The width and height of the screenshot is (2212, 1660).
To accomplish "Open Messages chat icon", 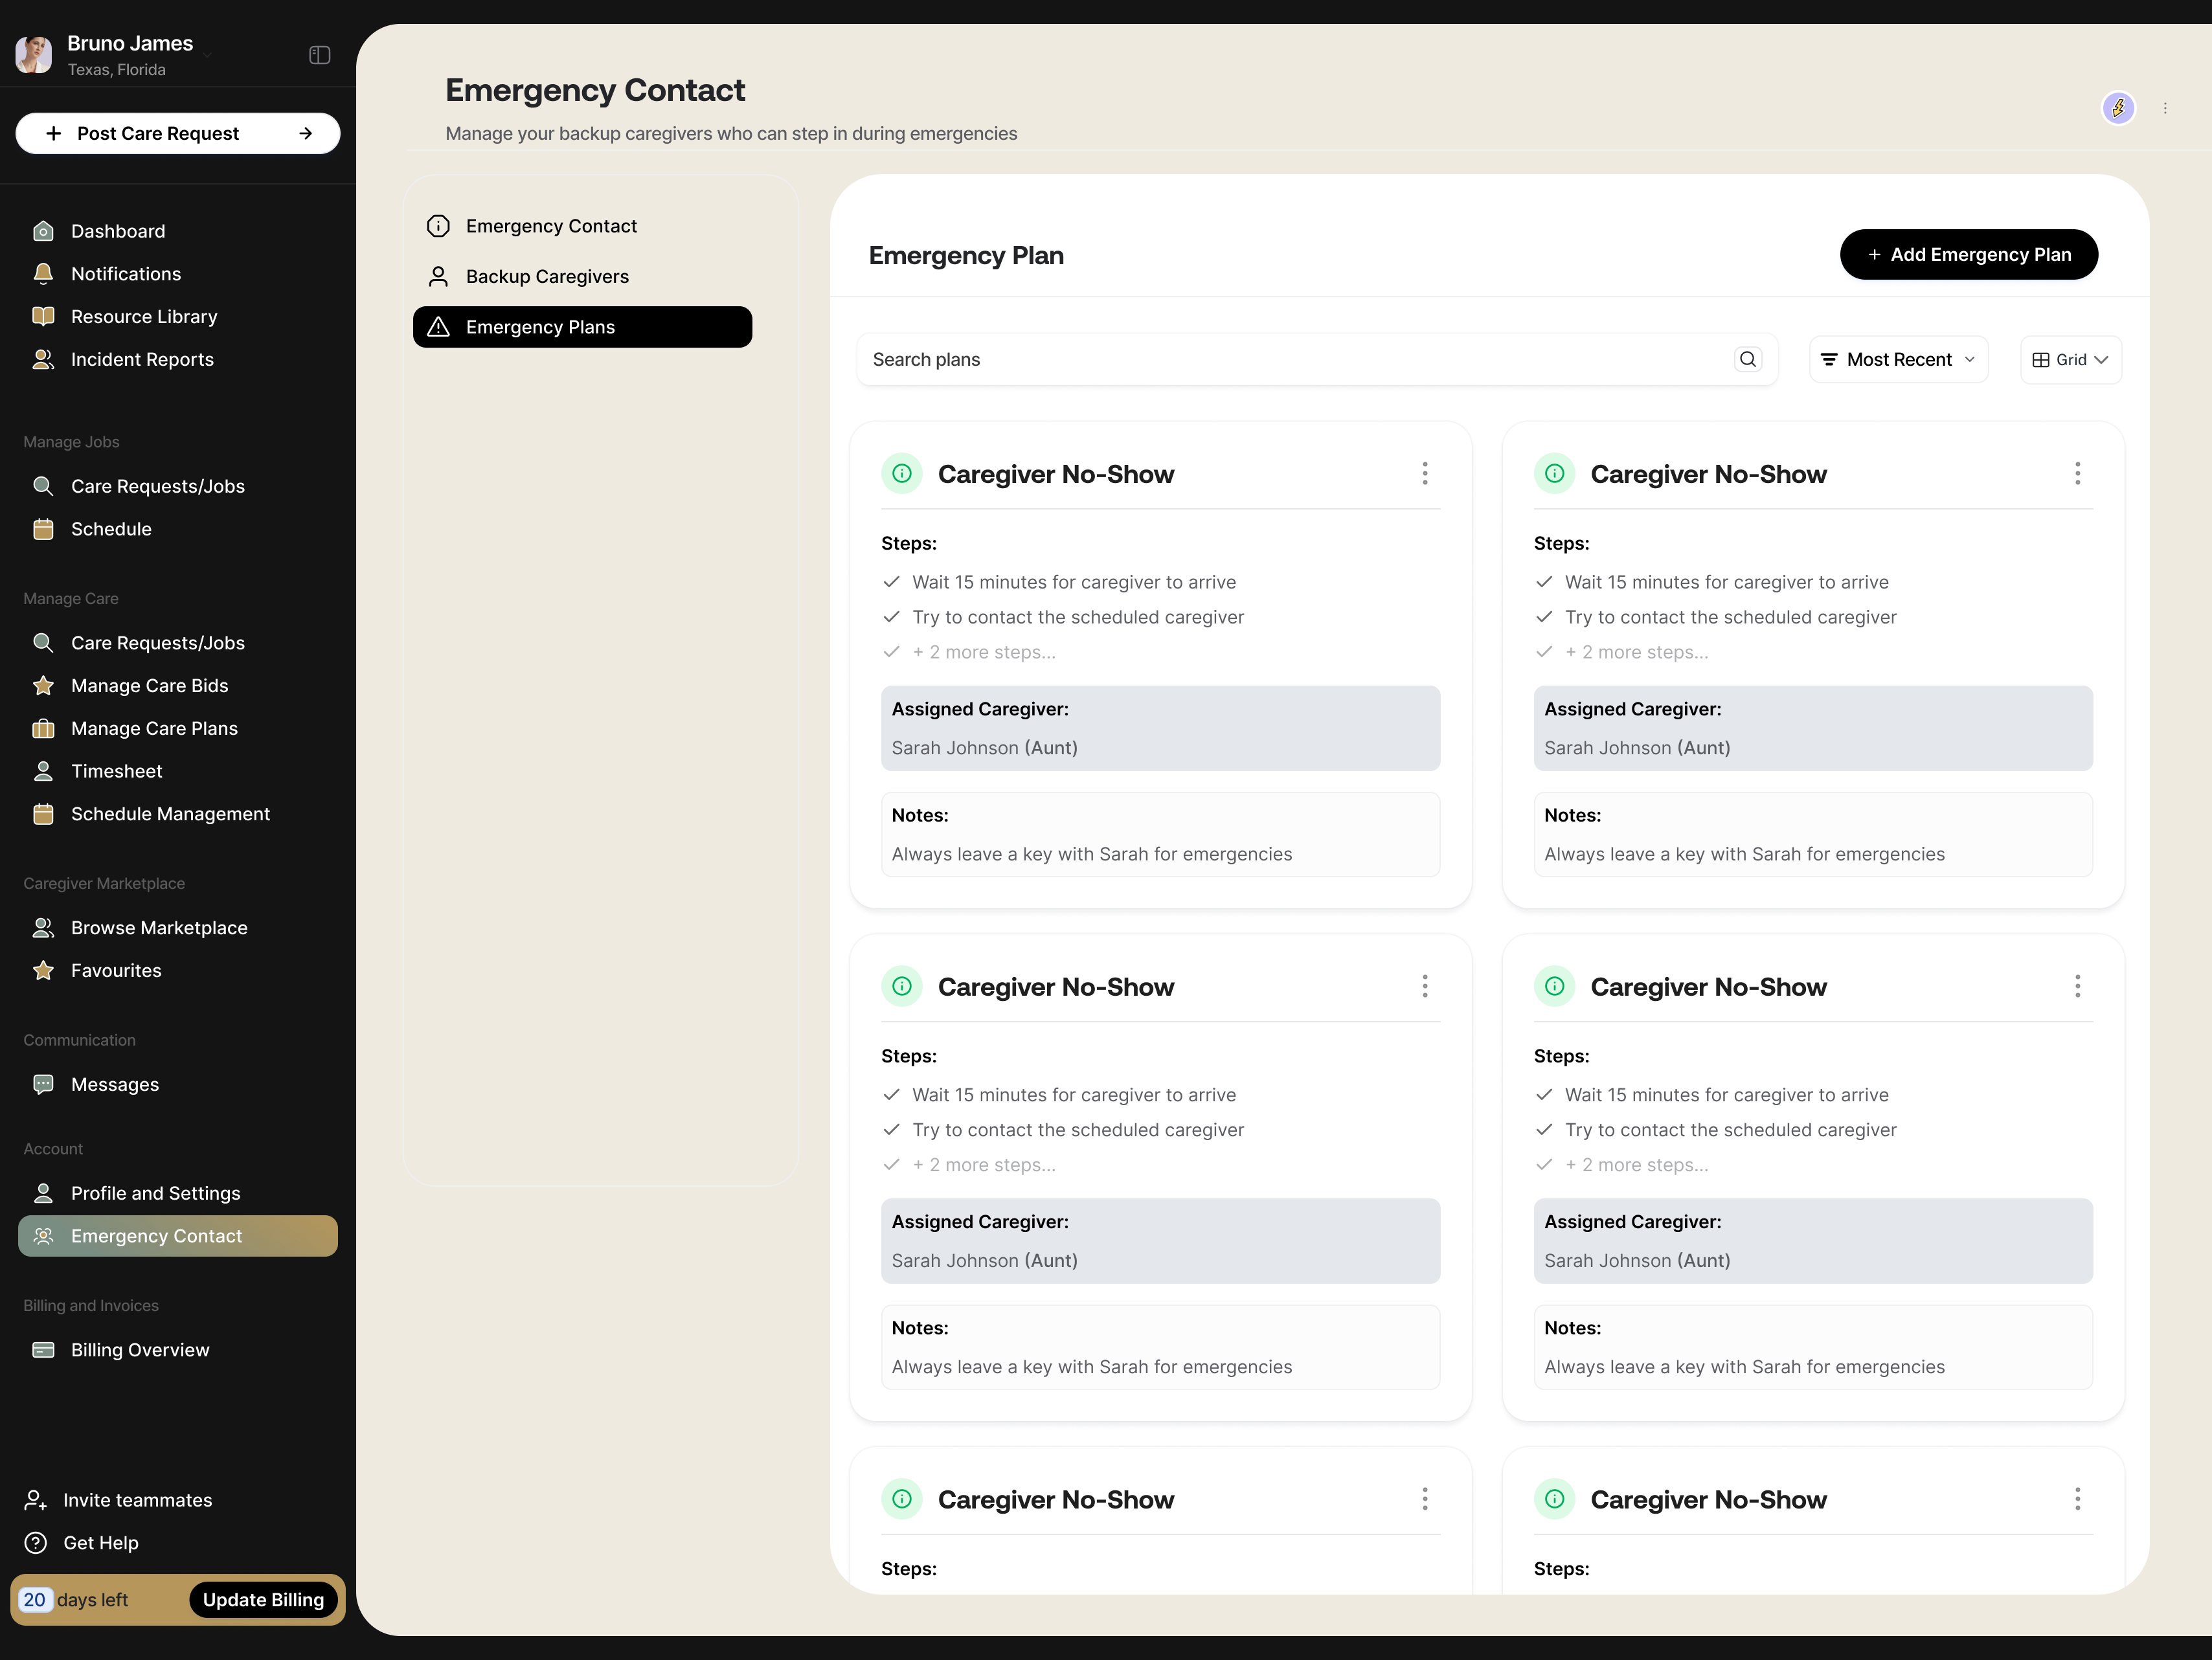I will [x=43, y=1085].
